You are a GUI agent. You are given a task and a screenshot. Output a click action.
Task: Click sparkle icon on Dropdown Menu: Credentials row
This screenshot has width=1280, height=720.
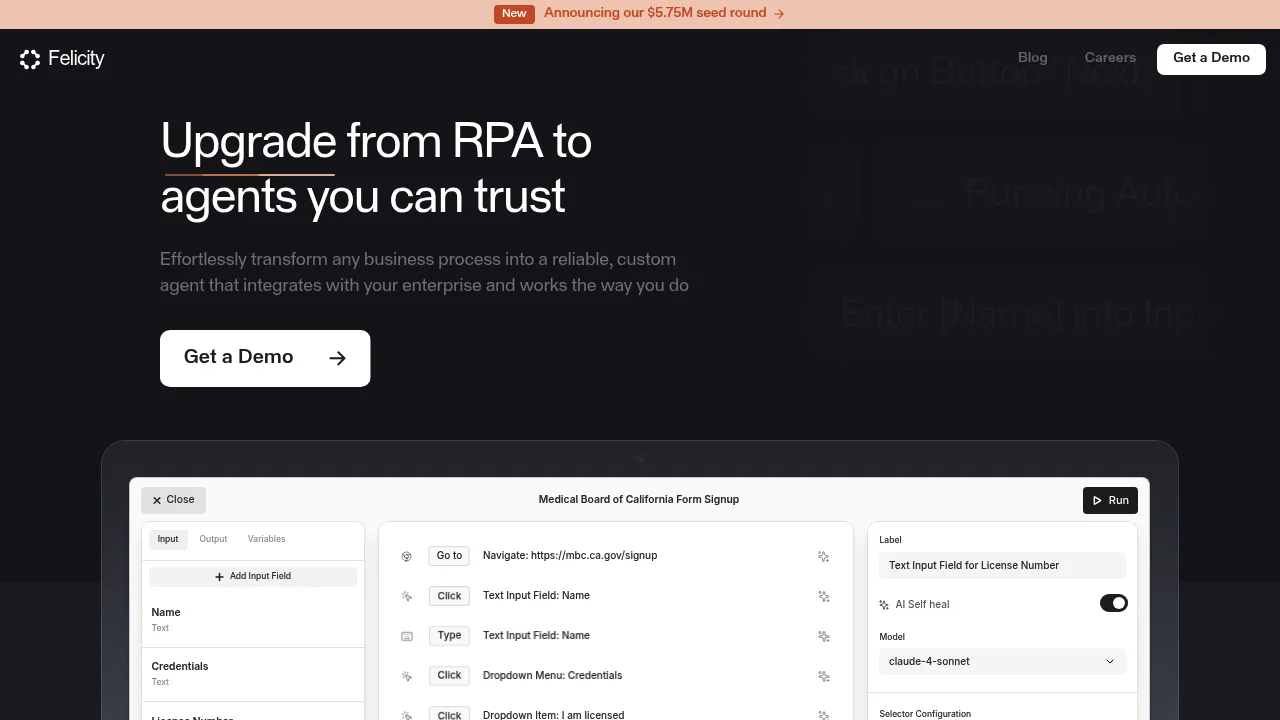coord(824,676)
